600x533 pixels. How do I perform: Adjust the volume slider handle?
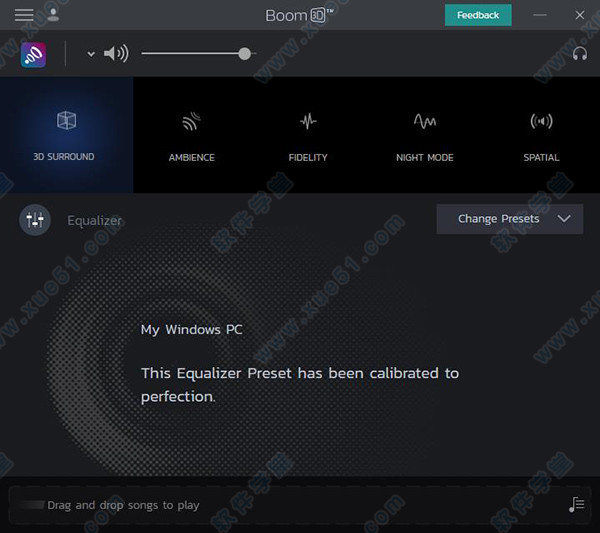tap(244, 54)
